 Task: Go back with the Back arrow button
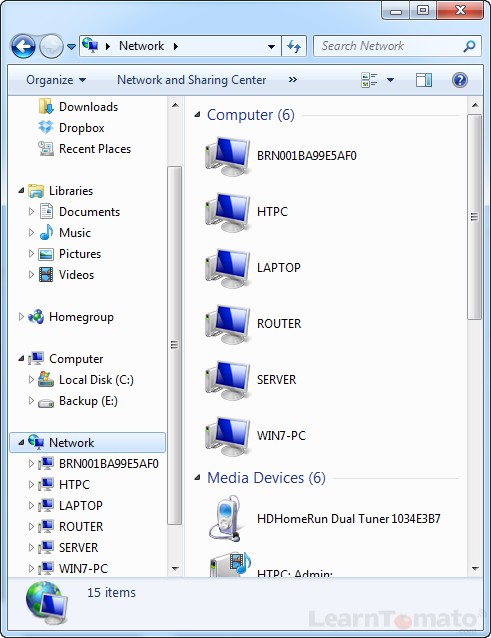click(23, 46)
